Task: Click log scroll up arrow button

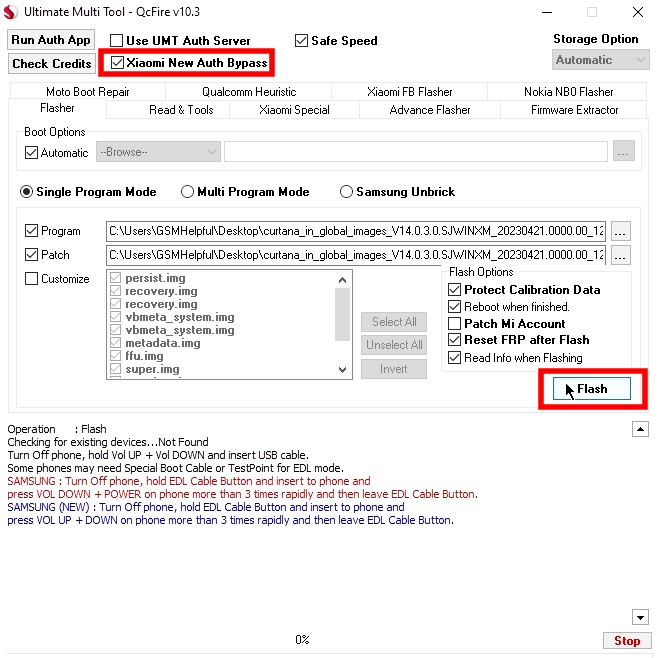Action: [x=640, y=429]
